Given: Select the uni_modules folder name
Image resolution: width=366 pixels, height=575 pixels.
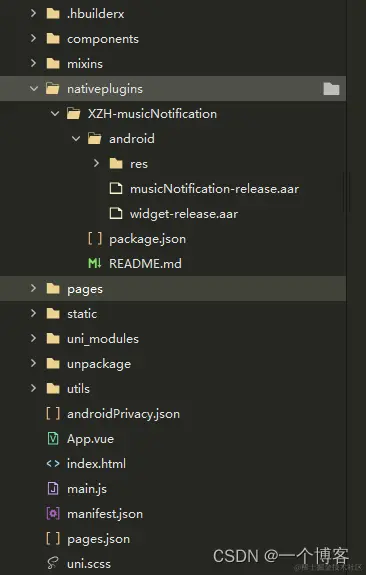Looking at the screenshot, I should click(x=103, y=339).
